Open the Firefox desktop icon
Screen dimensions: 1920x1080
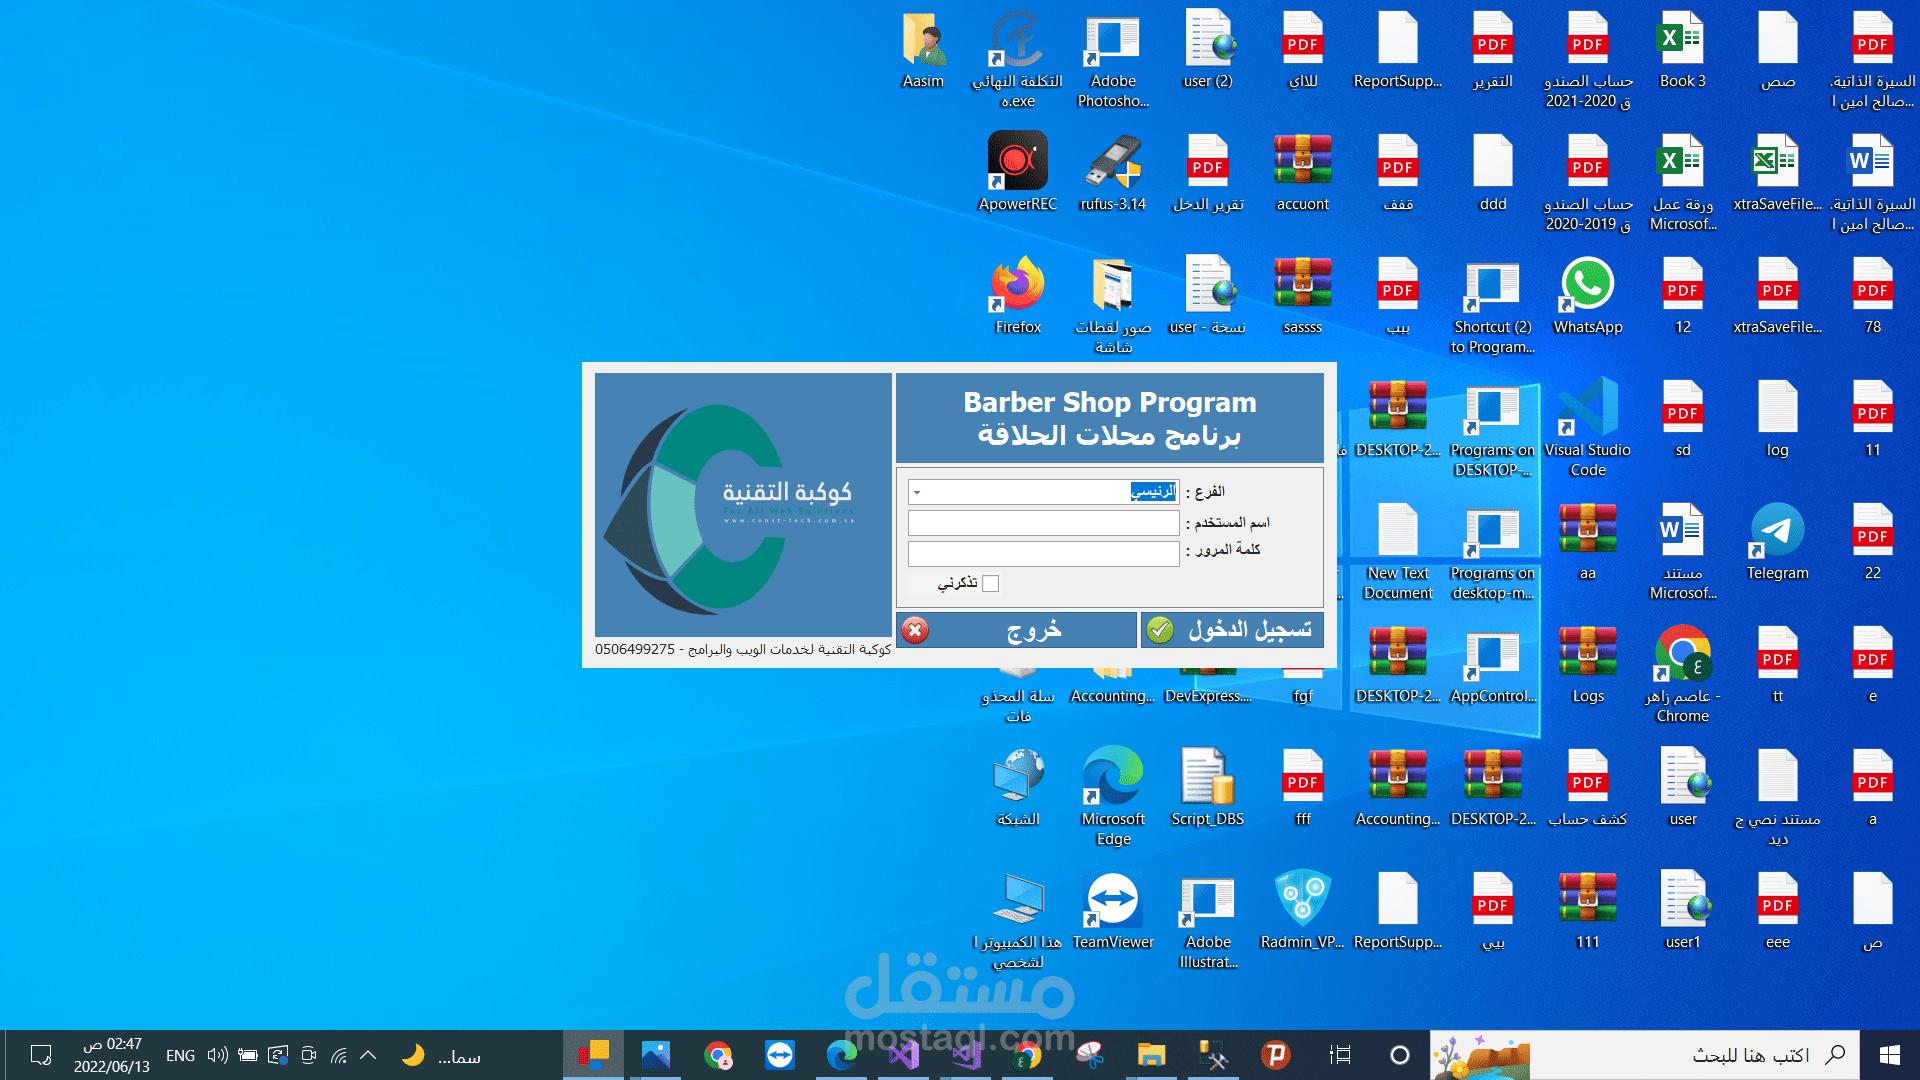tap(1017, 288)
